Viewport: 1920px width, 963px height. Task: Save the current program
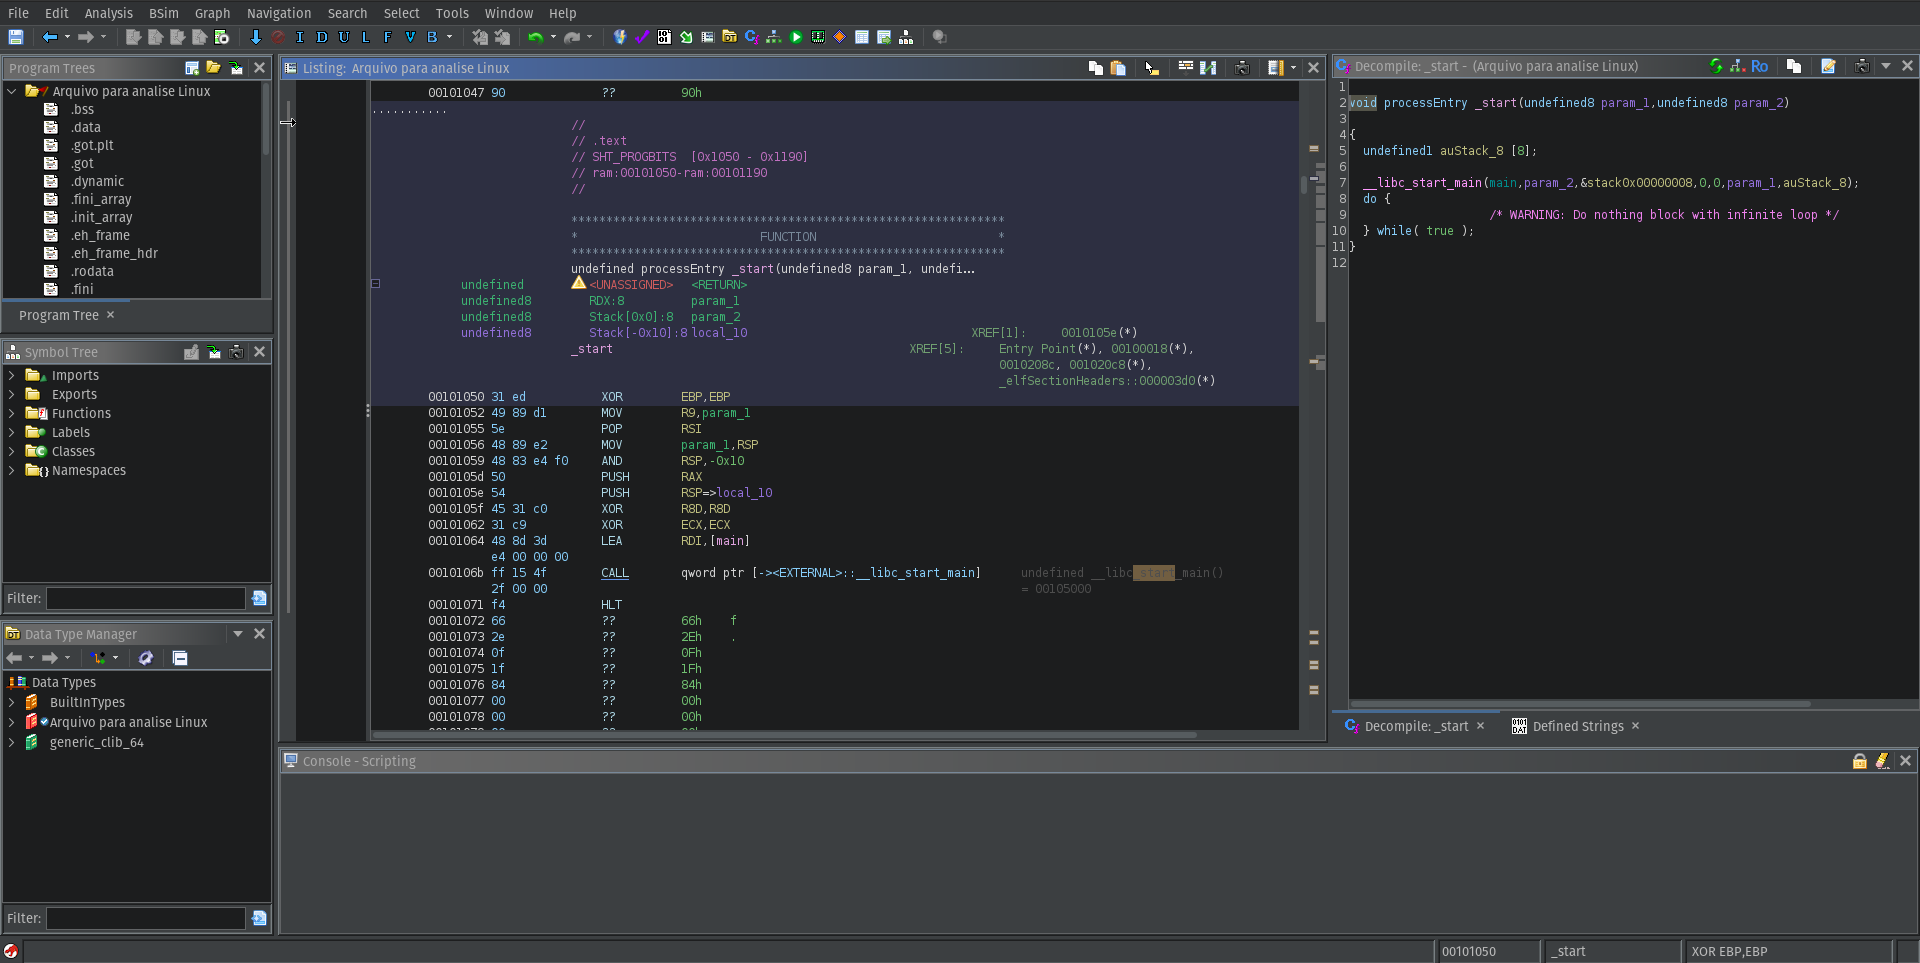pyautogui.click(x=15, y=37)
